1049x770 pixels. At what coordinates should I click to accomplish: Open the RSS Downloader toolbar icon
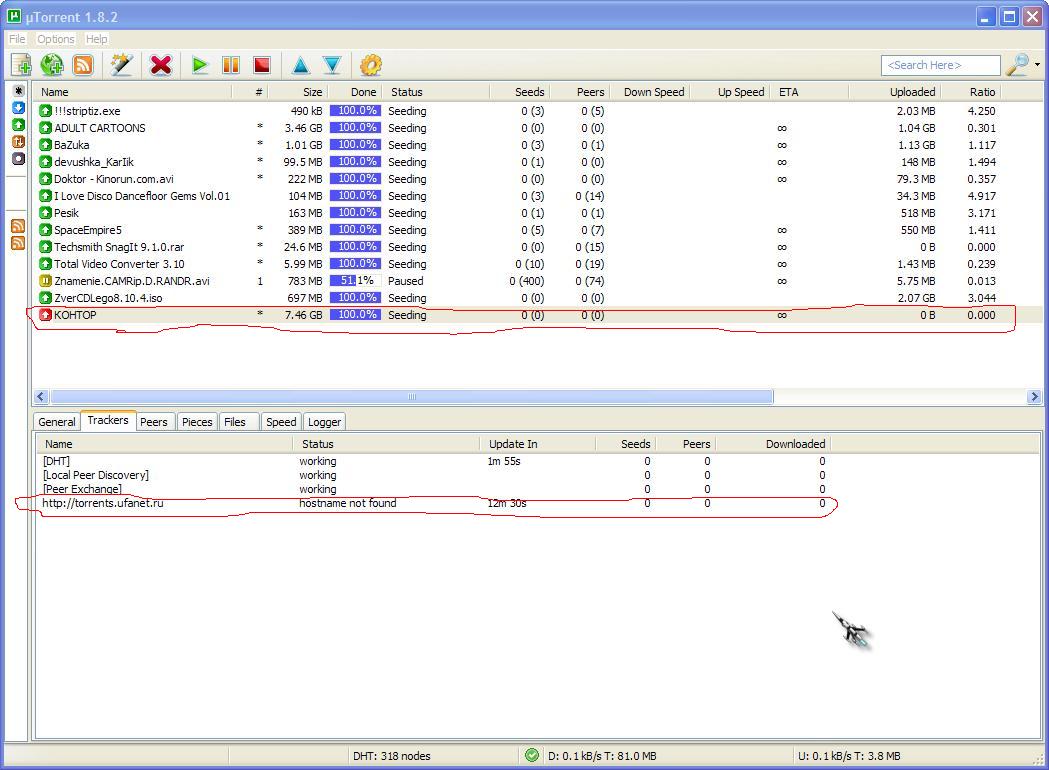click(x=83, y=65)
